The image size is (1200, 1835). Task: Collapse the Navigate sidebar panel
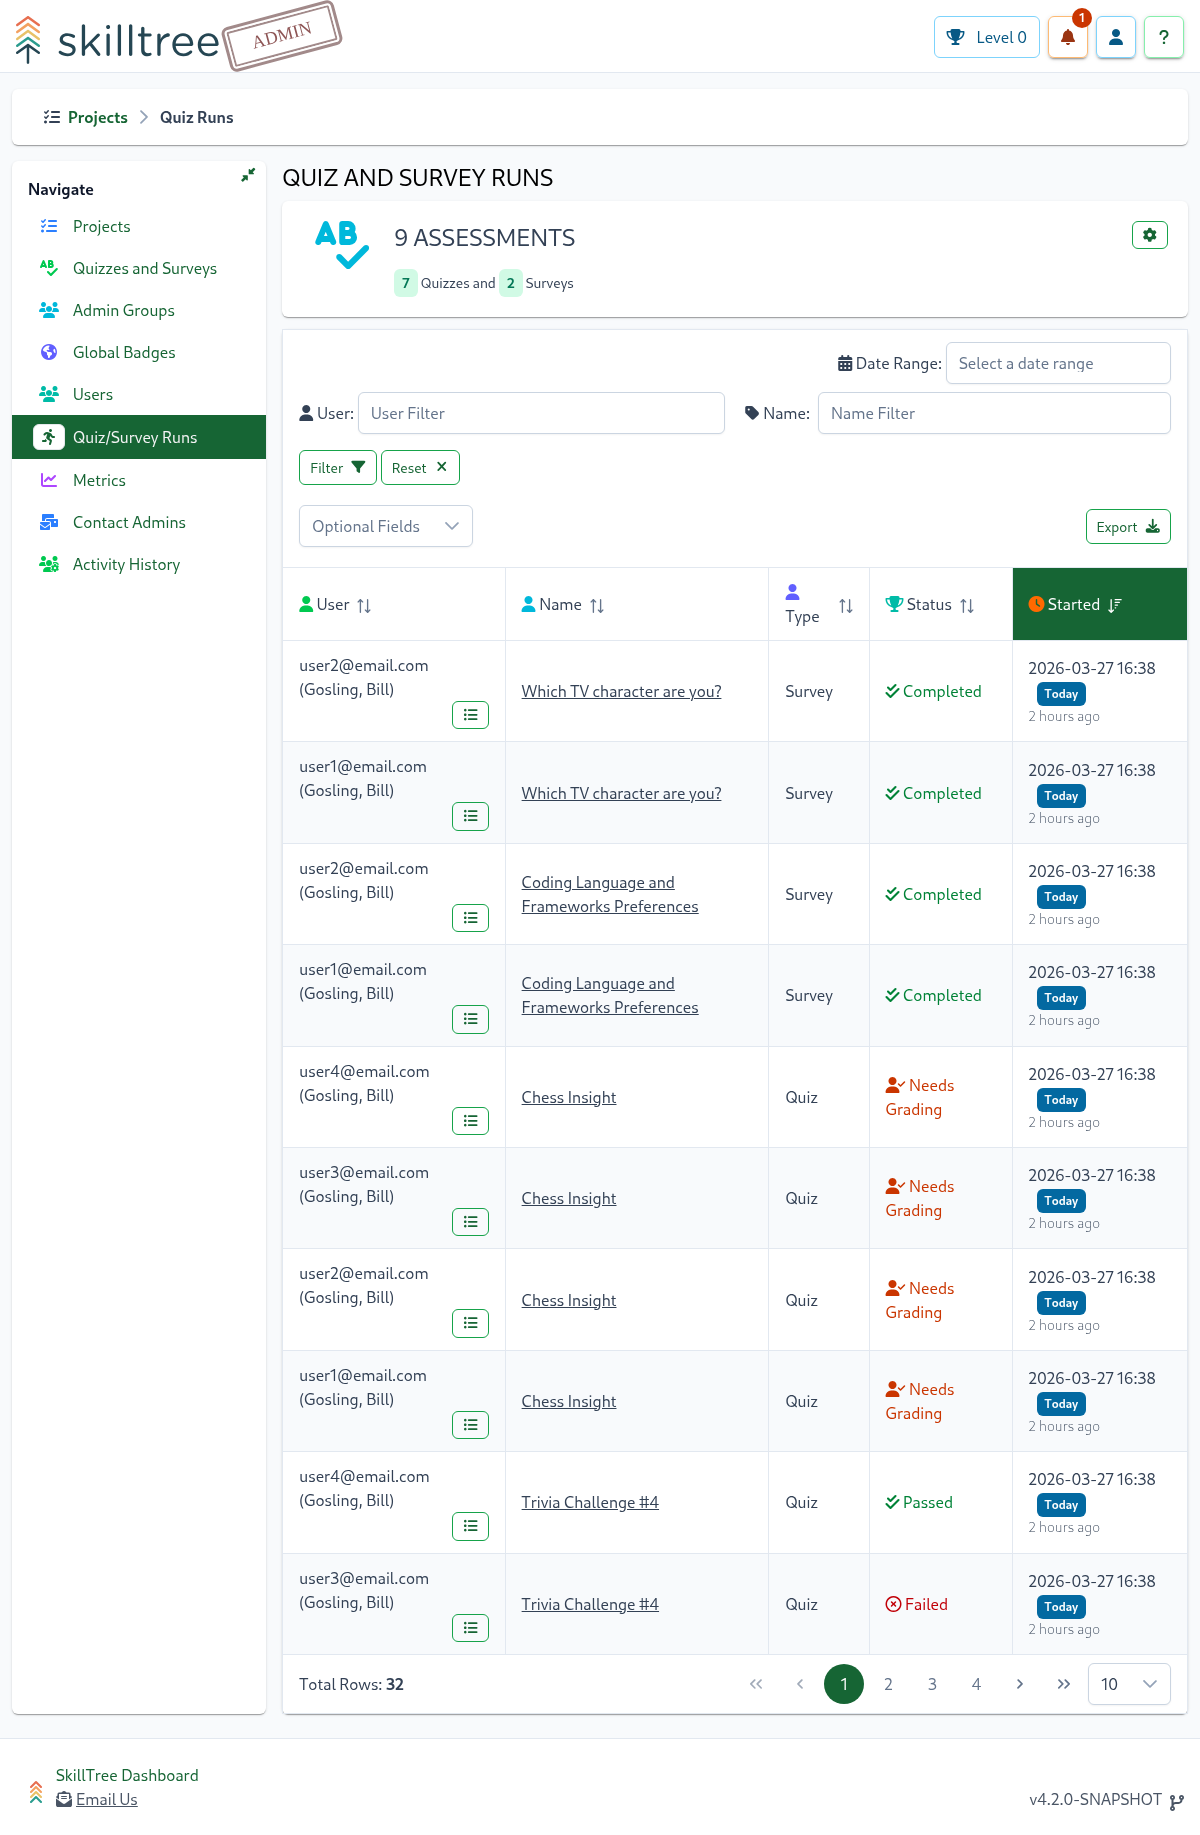coord(247,175)
